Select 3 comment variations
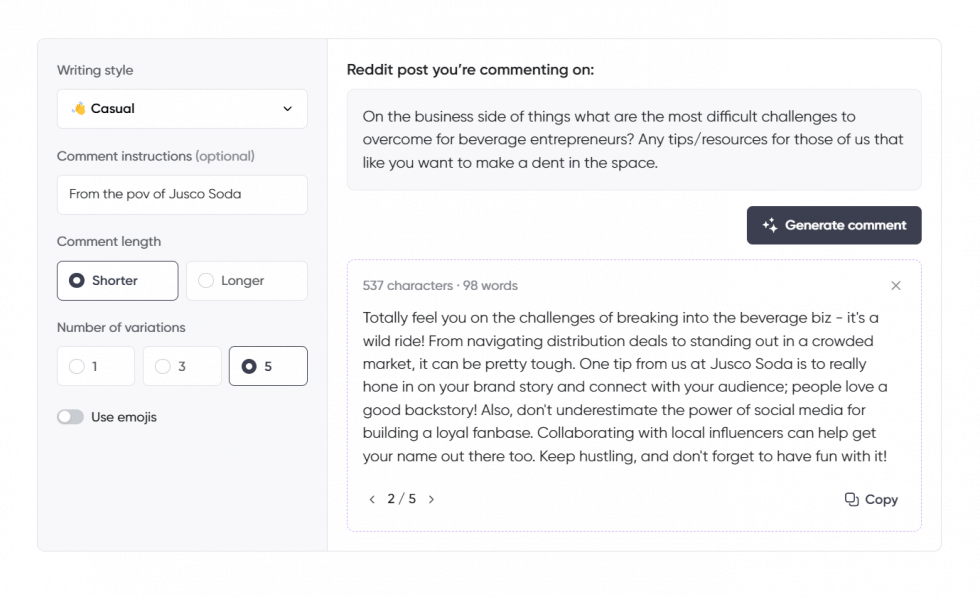Viewport: 980px width, 597px height. tap(181, 366)
